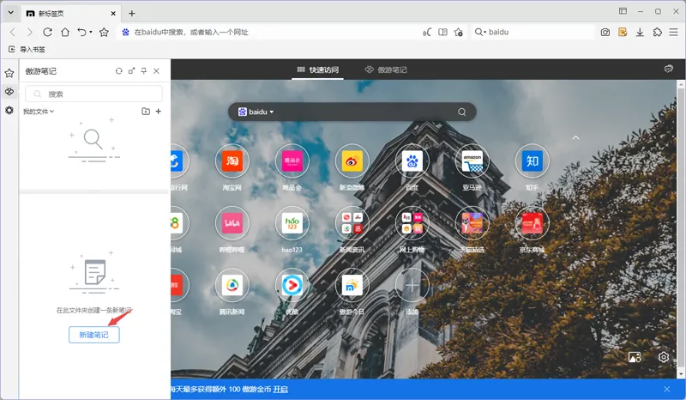Open the baidu search engine dropdown
The width and height of the screenshot is (686, 400).
(x=256, y=112)
